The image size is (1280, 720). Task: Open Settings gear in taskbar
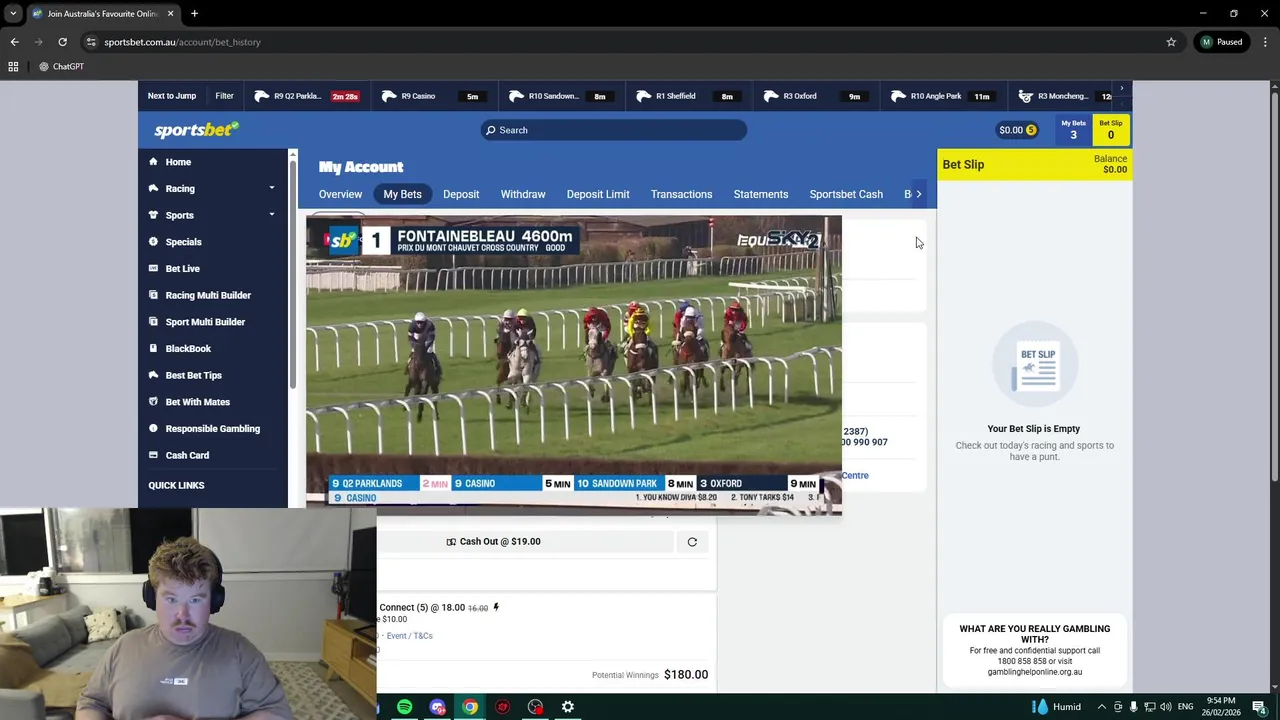(567, 707)
